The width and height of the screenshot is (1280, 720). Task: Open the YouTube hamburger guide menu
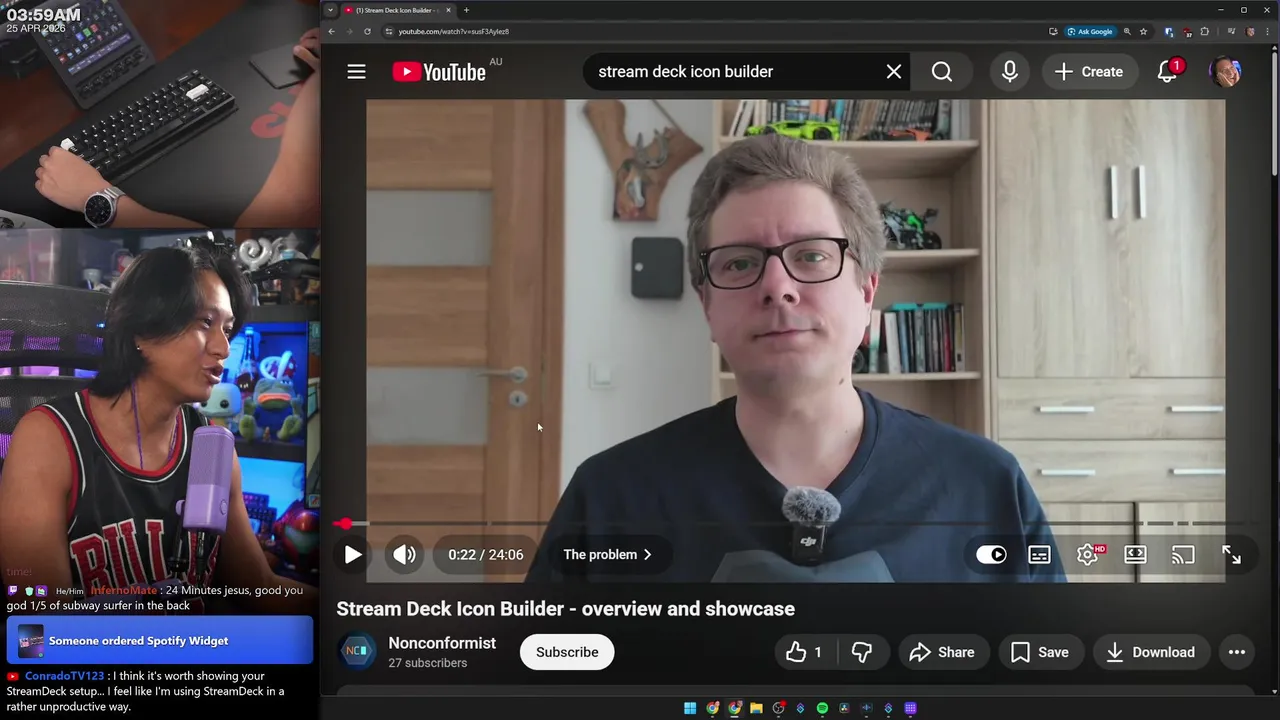[356, 71]
